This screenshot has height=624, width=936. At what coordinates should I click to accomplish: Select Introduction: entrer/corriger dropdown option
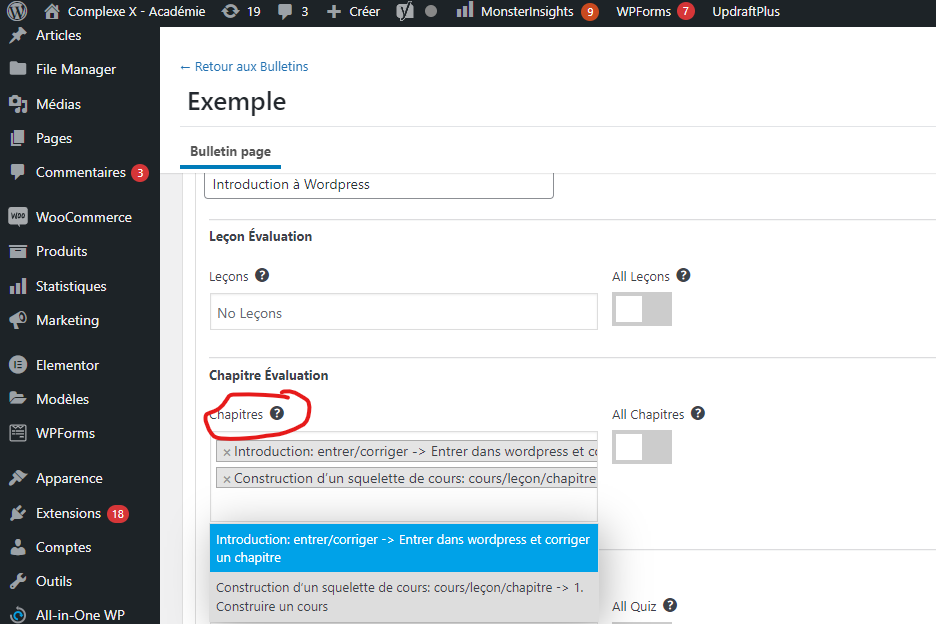tap(403, 548)
